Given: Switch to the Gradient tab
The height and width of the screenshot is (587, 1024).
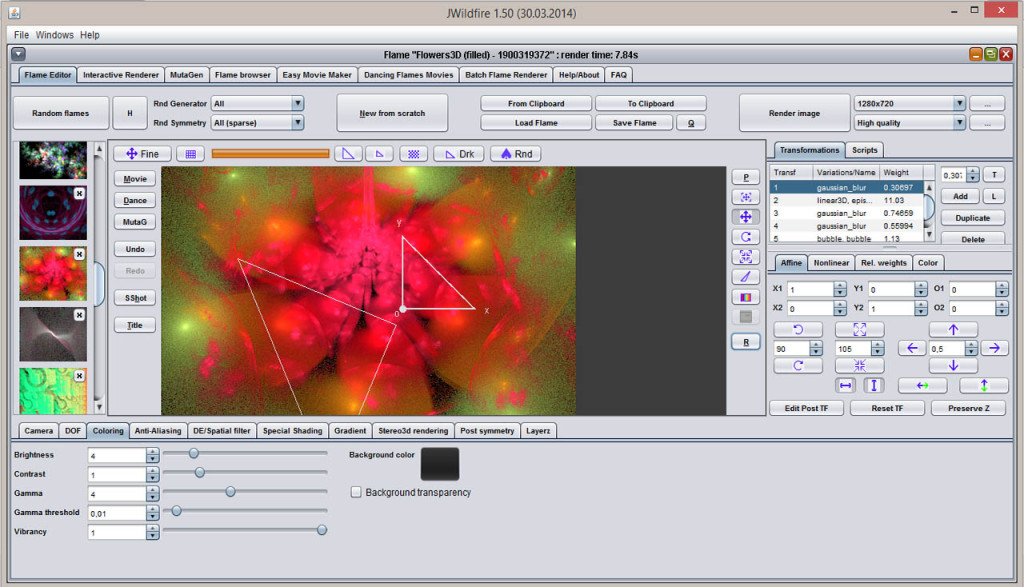Looking at the screenshot, I should 350,431.
